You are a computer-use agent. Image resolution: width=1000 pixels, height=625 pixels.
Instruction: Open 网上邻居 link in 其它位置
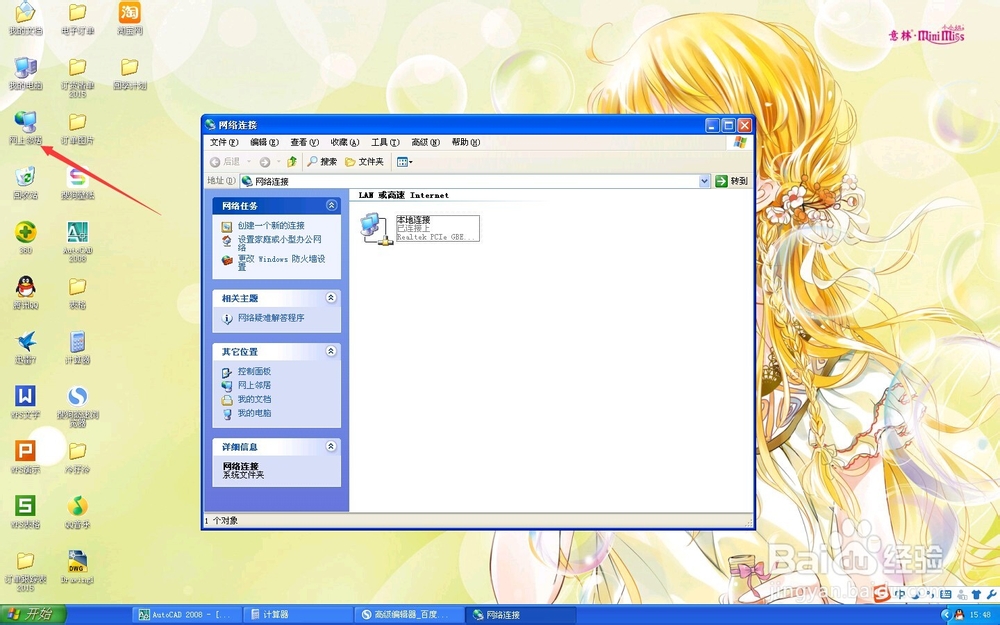pos(254,385)
